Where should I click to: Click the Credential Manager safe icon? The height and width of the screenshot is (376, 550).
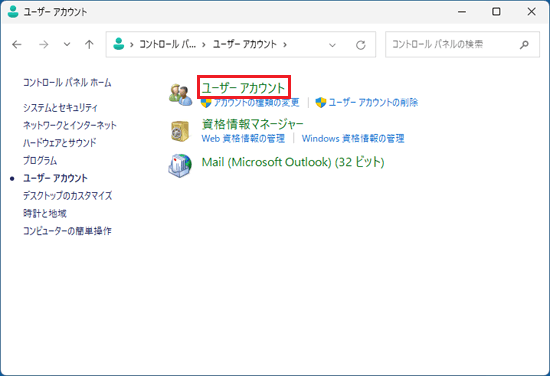180,131
